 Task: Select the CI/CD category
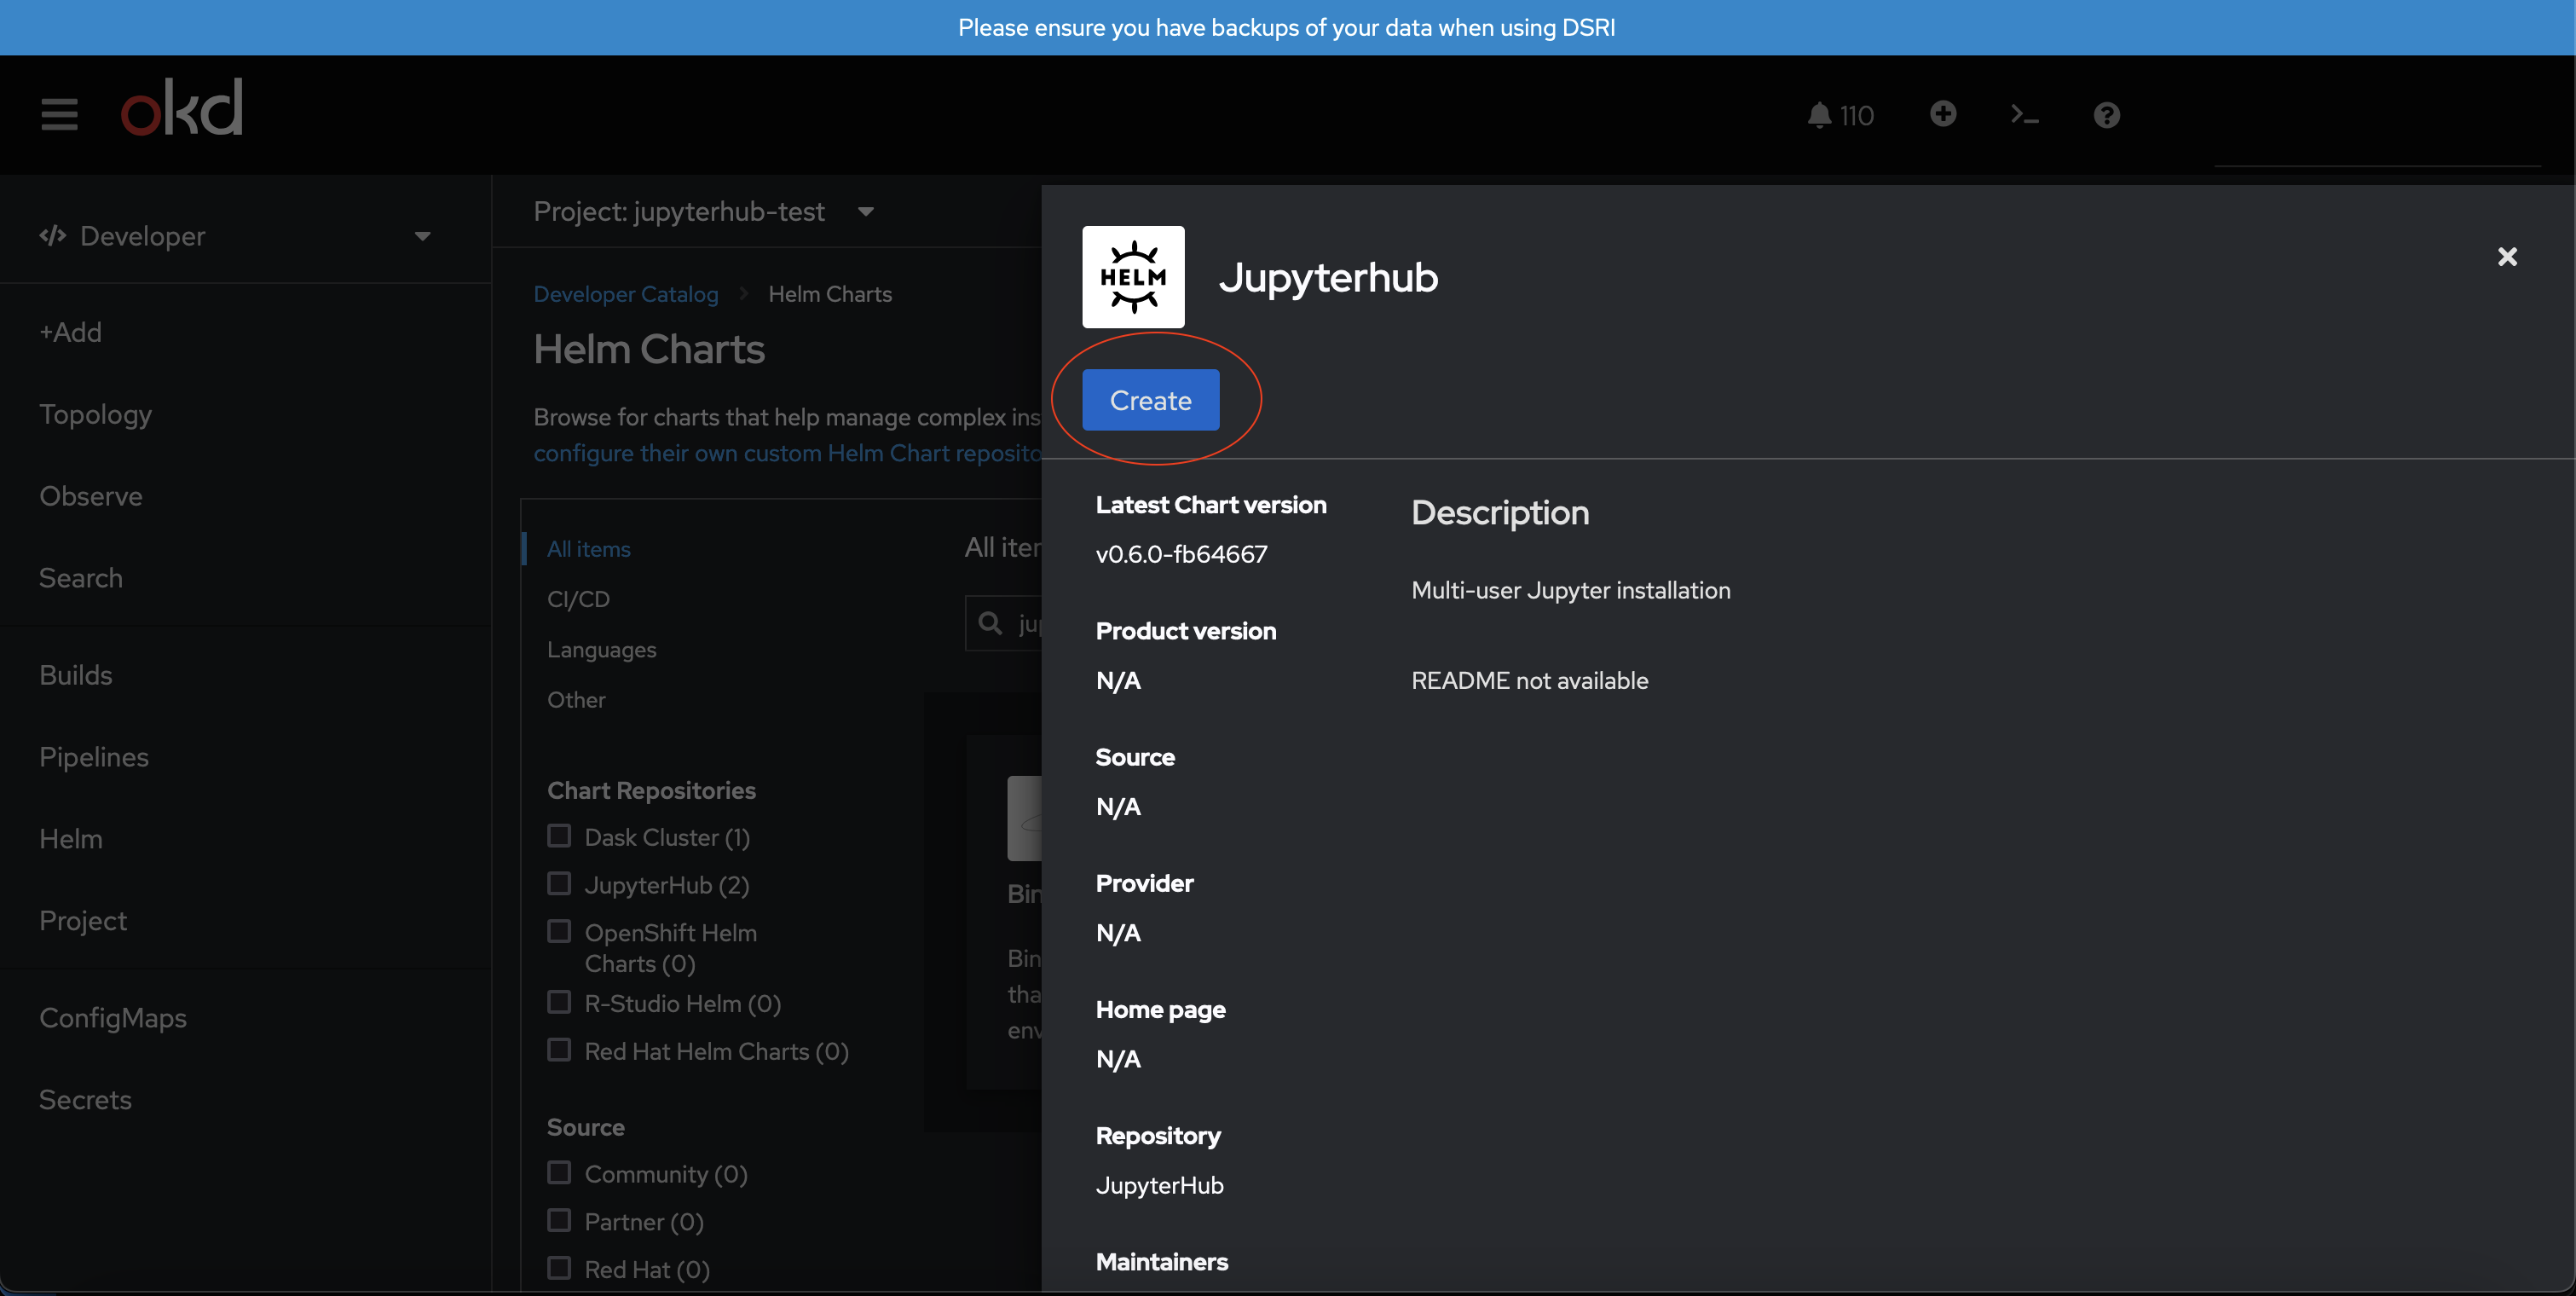point(578,599)
